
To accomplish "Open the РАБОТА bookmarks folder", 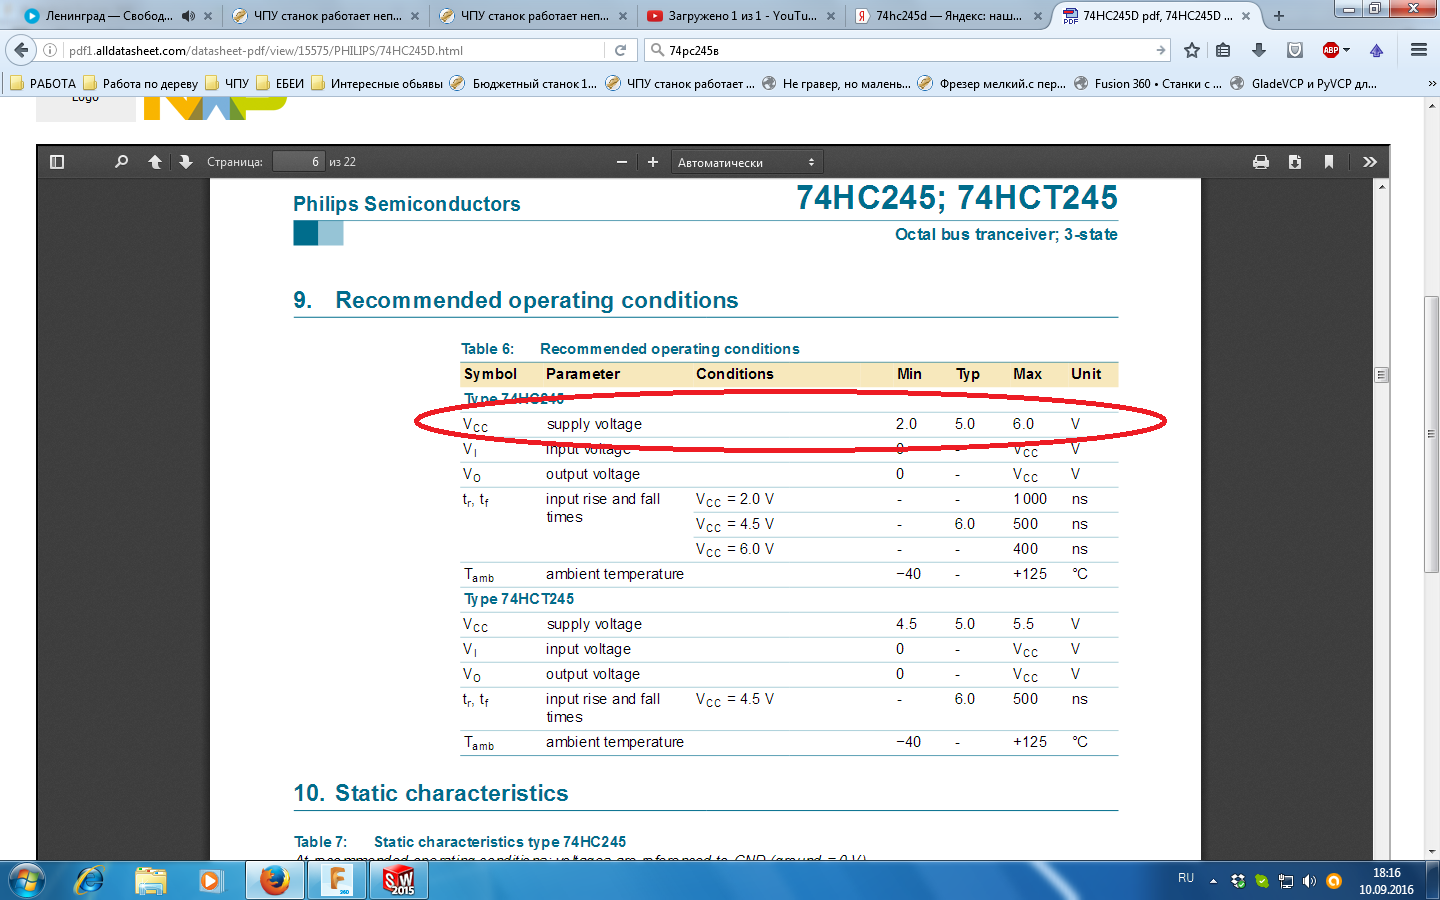I will [x=43, y=84].
